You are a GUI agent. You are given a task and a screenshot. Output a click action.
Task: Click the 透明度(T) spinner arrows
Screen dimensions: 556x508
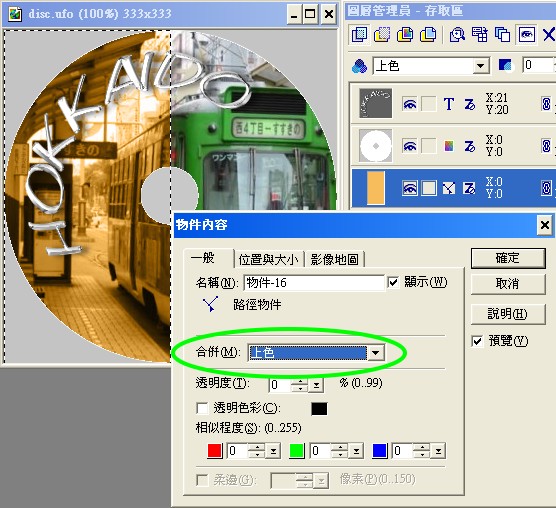click(x=300, y=385)
